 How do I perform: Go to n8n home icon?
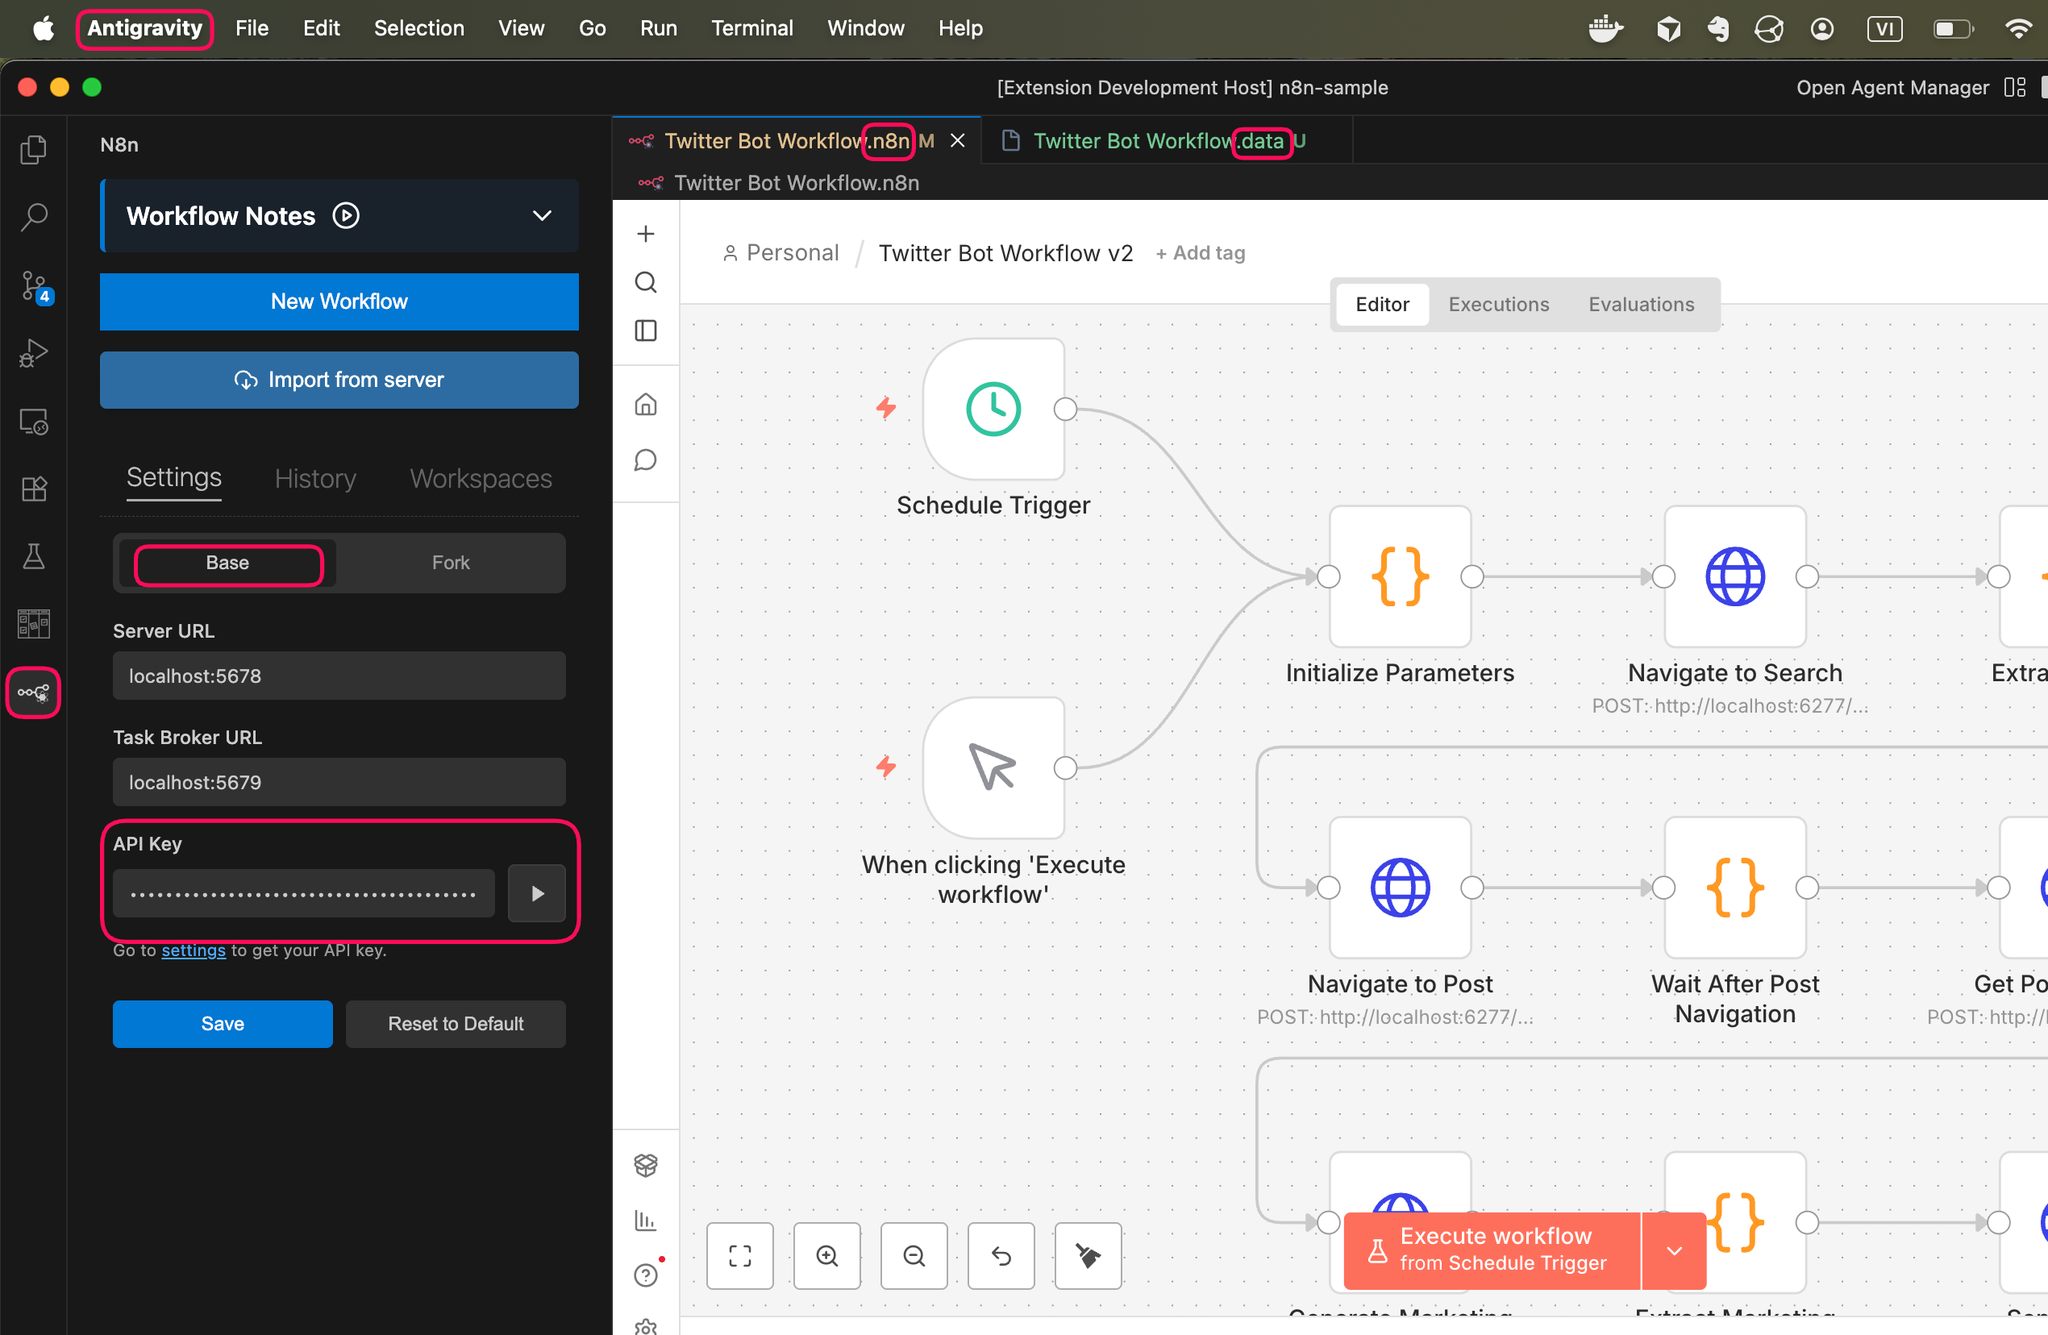point(646,405)
